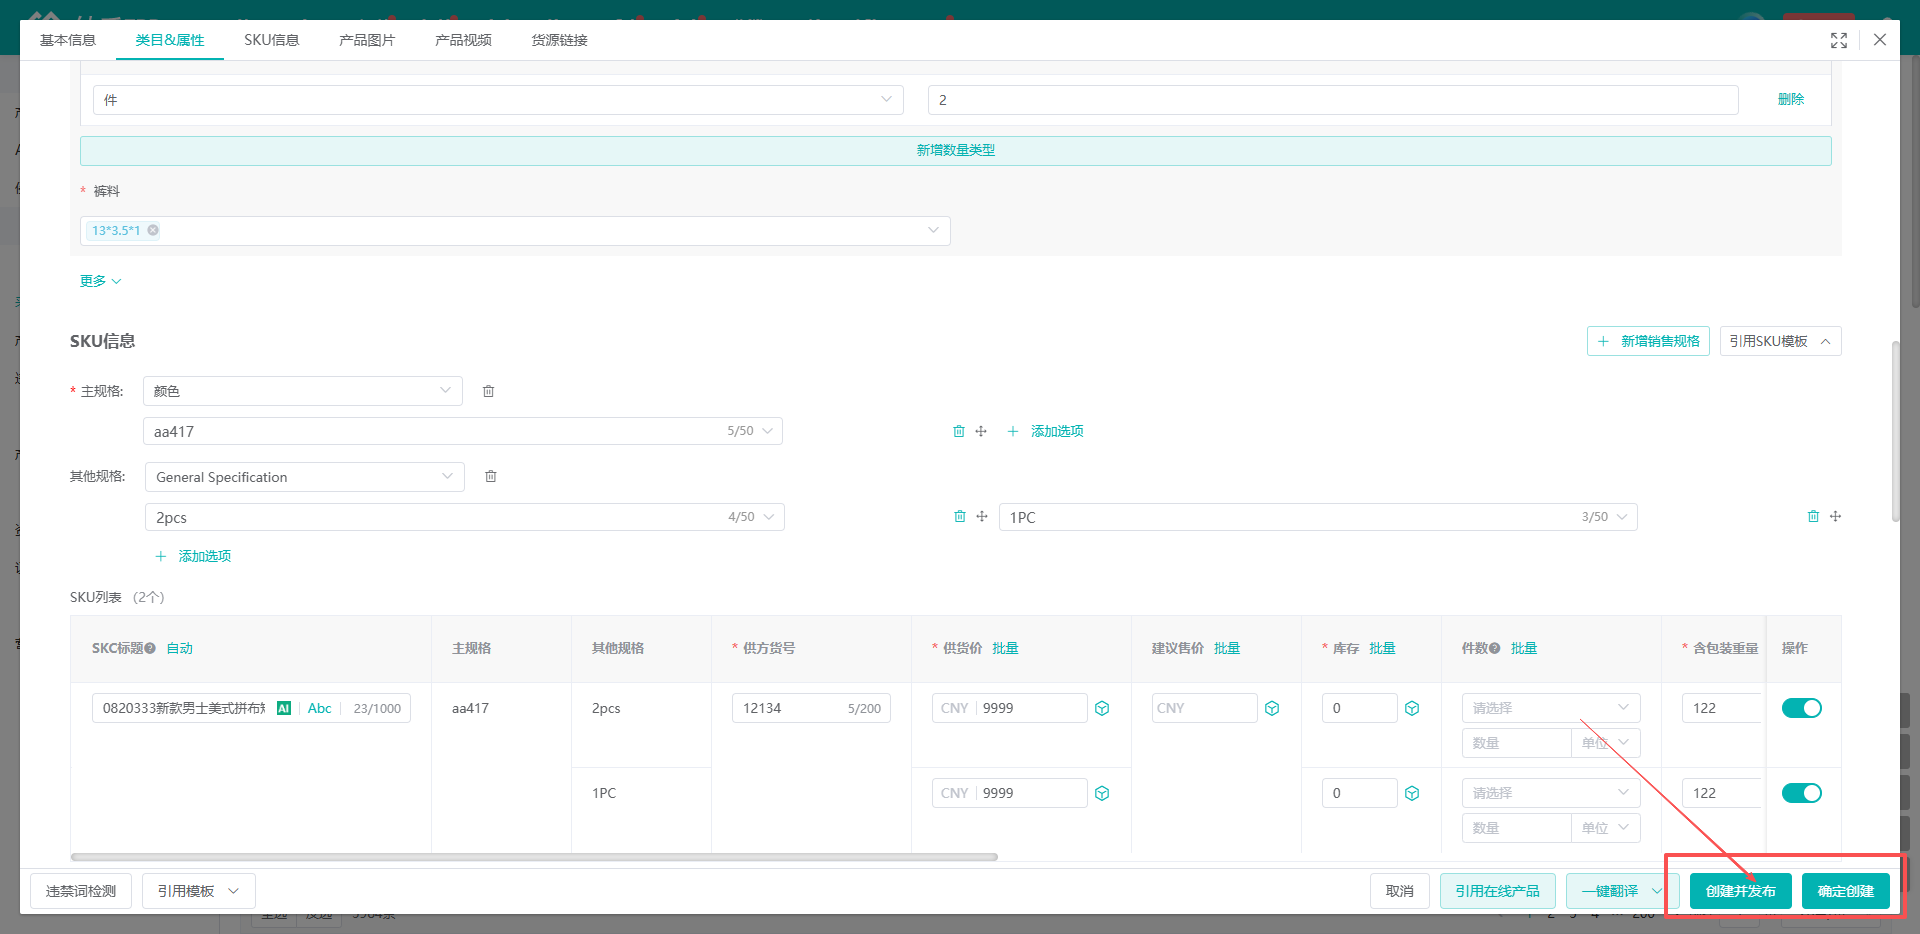
Task: Click the dialog's vertical scrollbar
Action: (x=1895, y=431)
